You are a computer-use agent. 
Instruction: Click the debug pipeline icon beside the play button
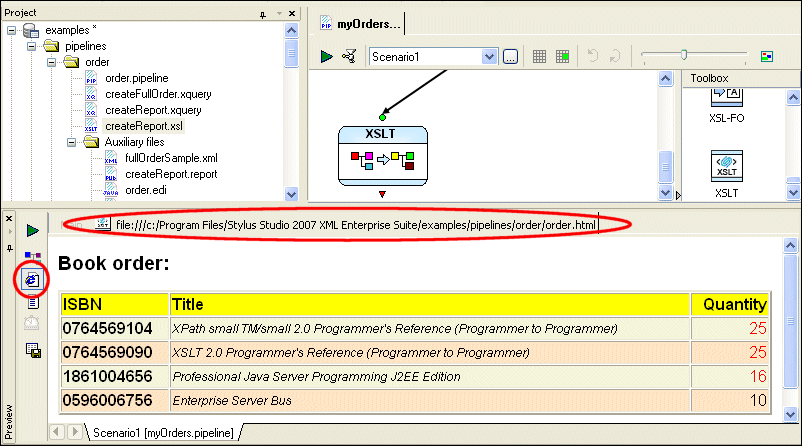[x=348, y=57]
